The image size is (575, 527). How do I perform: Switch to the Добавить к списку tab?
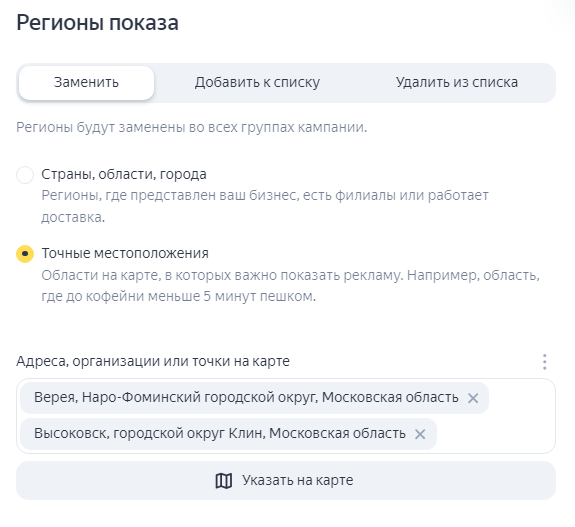click(x=257, y=83)
